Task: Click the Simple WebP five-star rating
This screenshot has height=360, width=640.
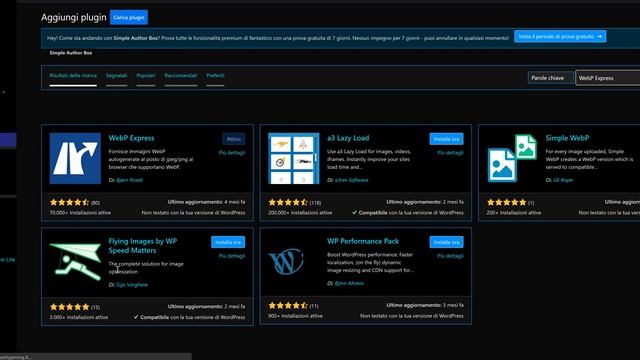Action: point(506,202)
